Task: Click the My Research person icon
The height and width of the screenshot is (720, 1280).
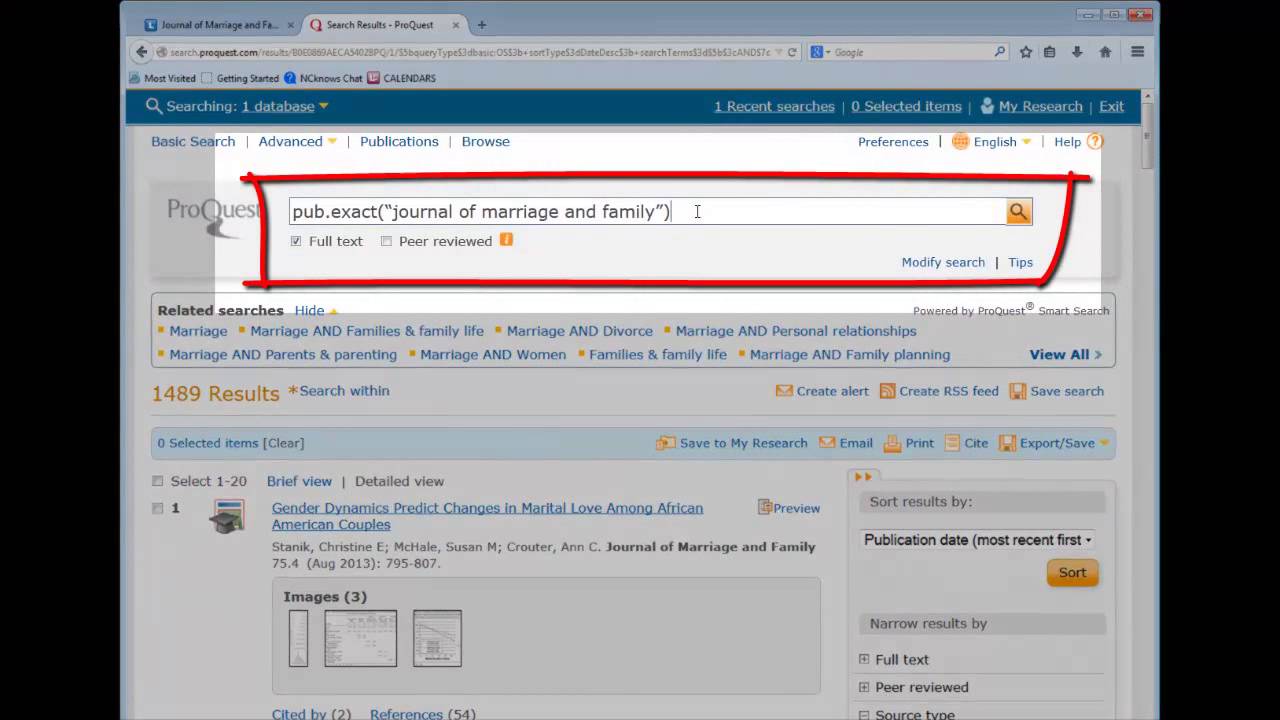Action: [987, 106]
